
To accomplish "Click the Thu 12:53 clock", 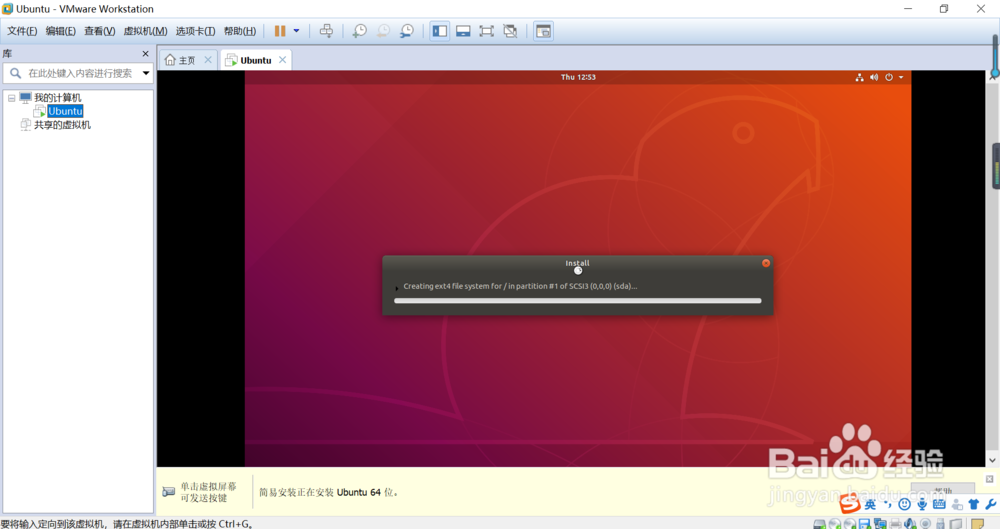I will 578,77.
